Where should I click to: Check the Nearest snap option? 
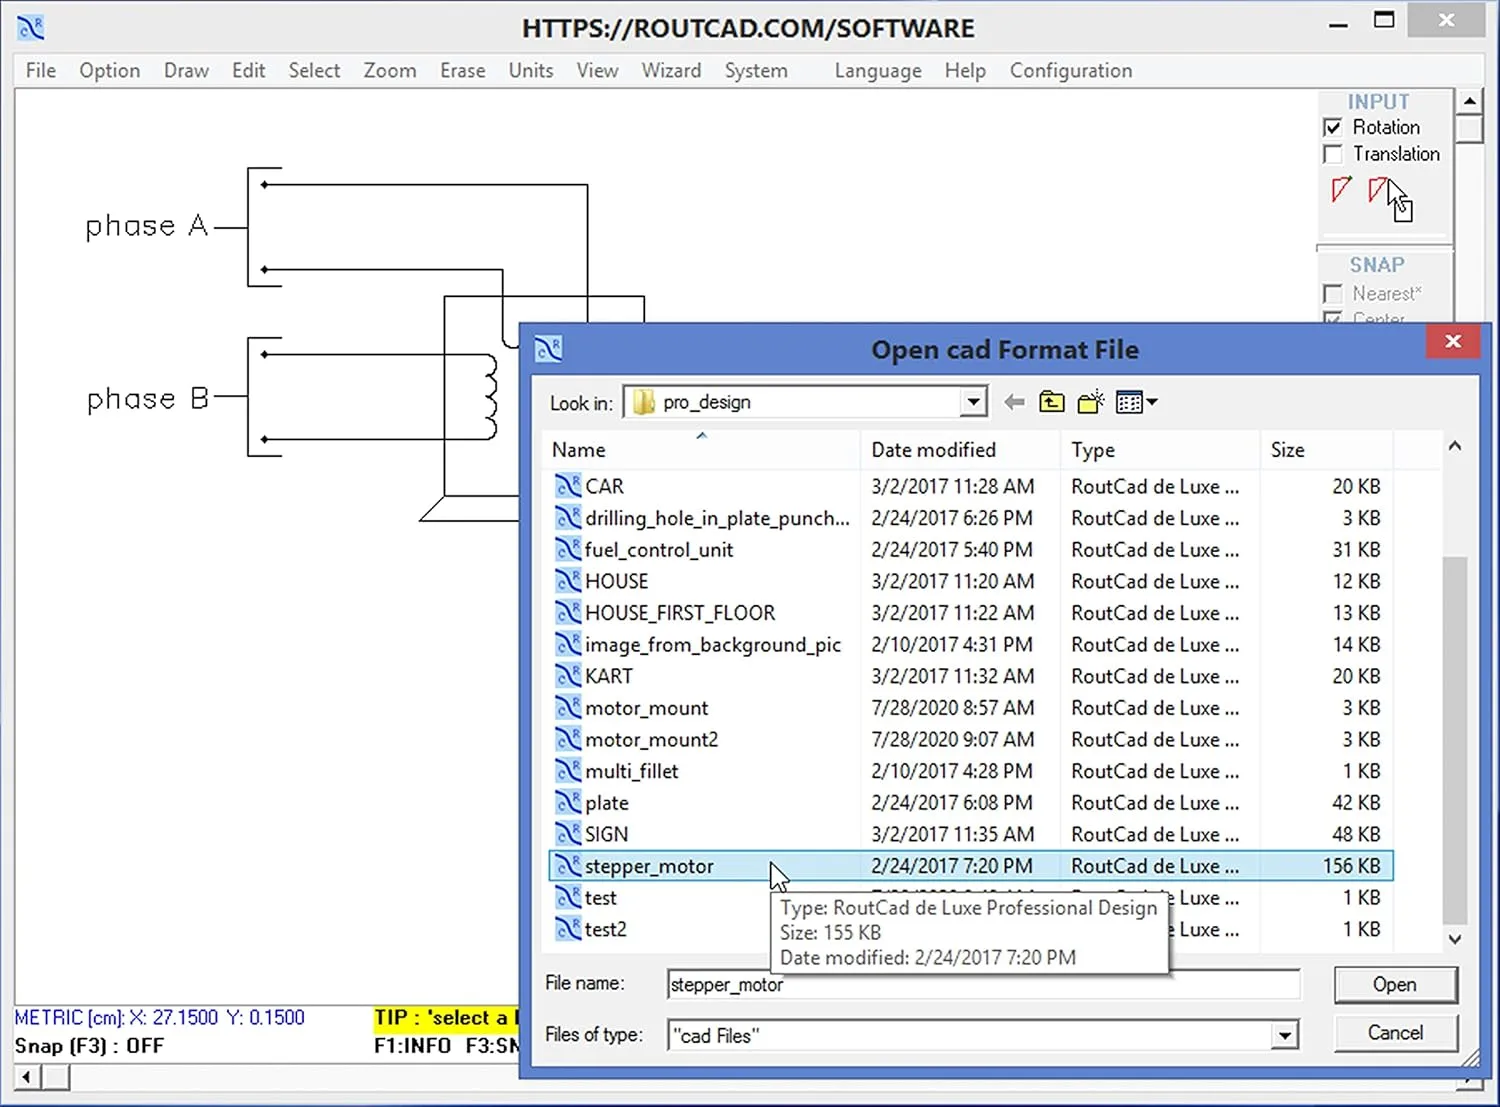(1333, 293)
